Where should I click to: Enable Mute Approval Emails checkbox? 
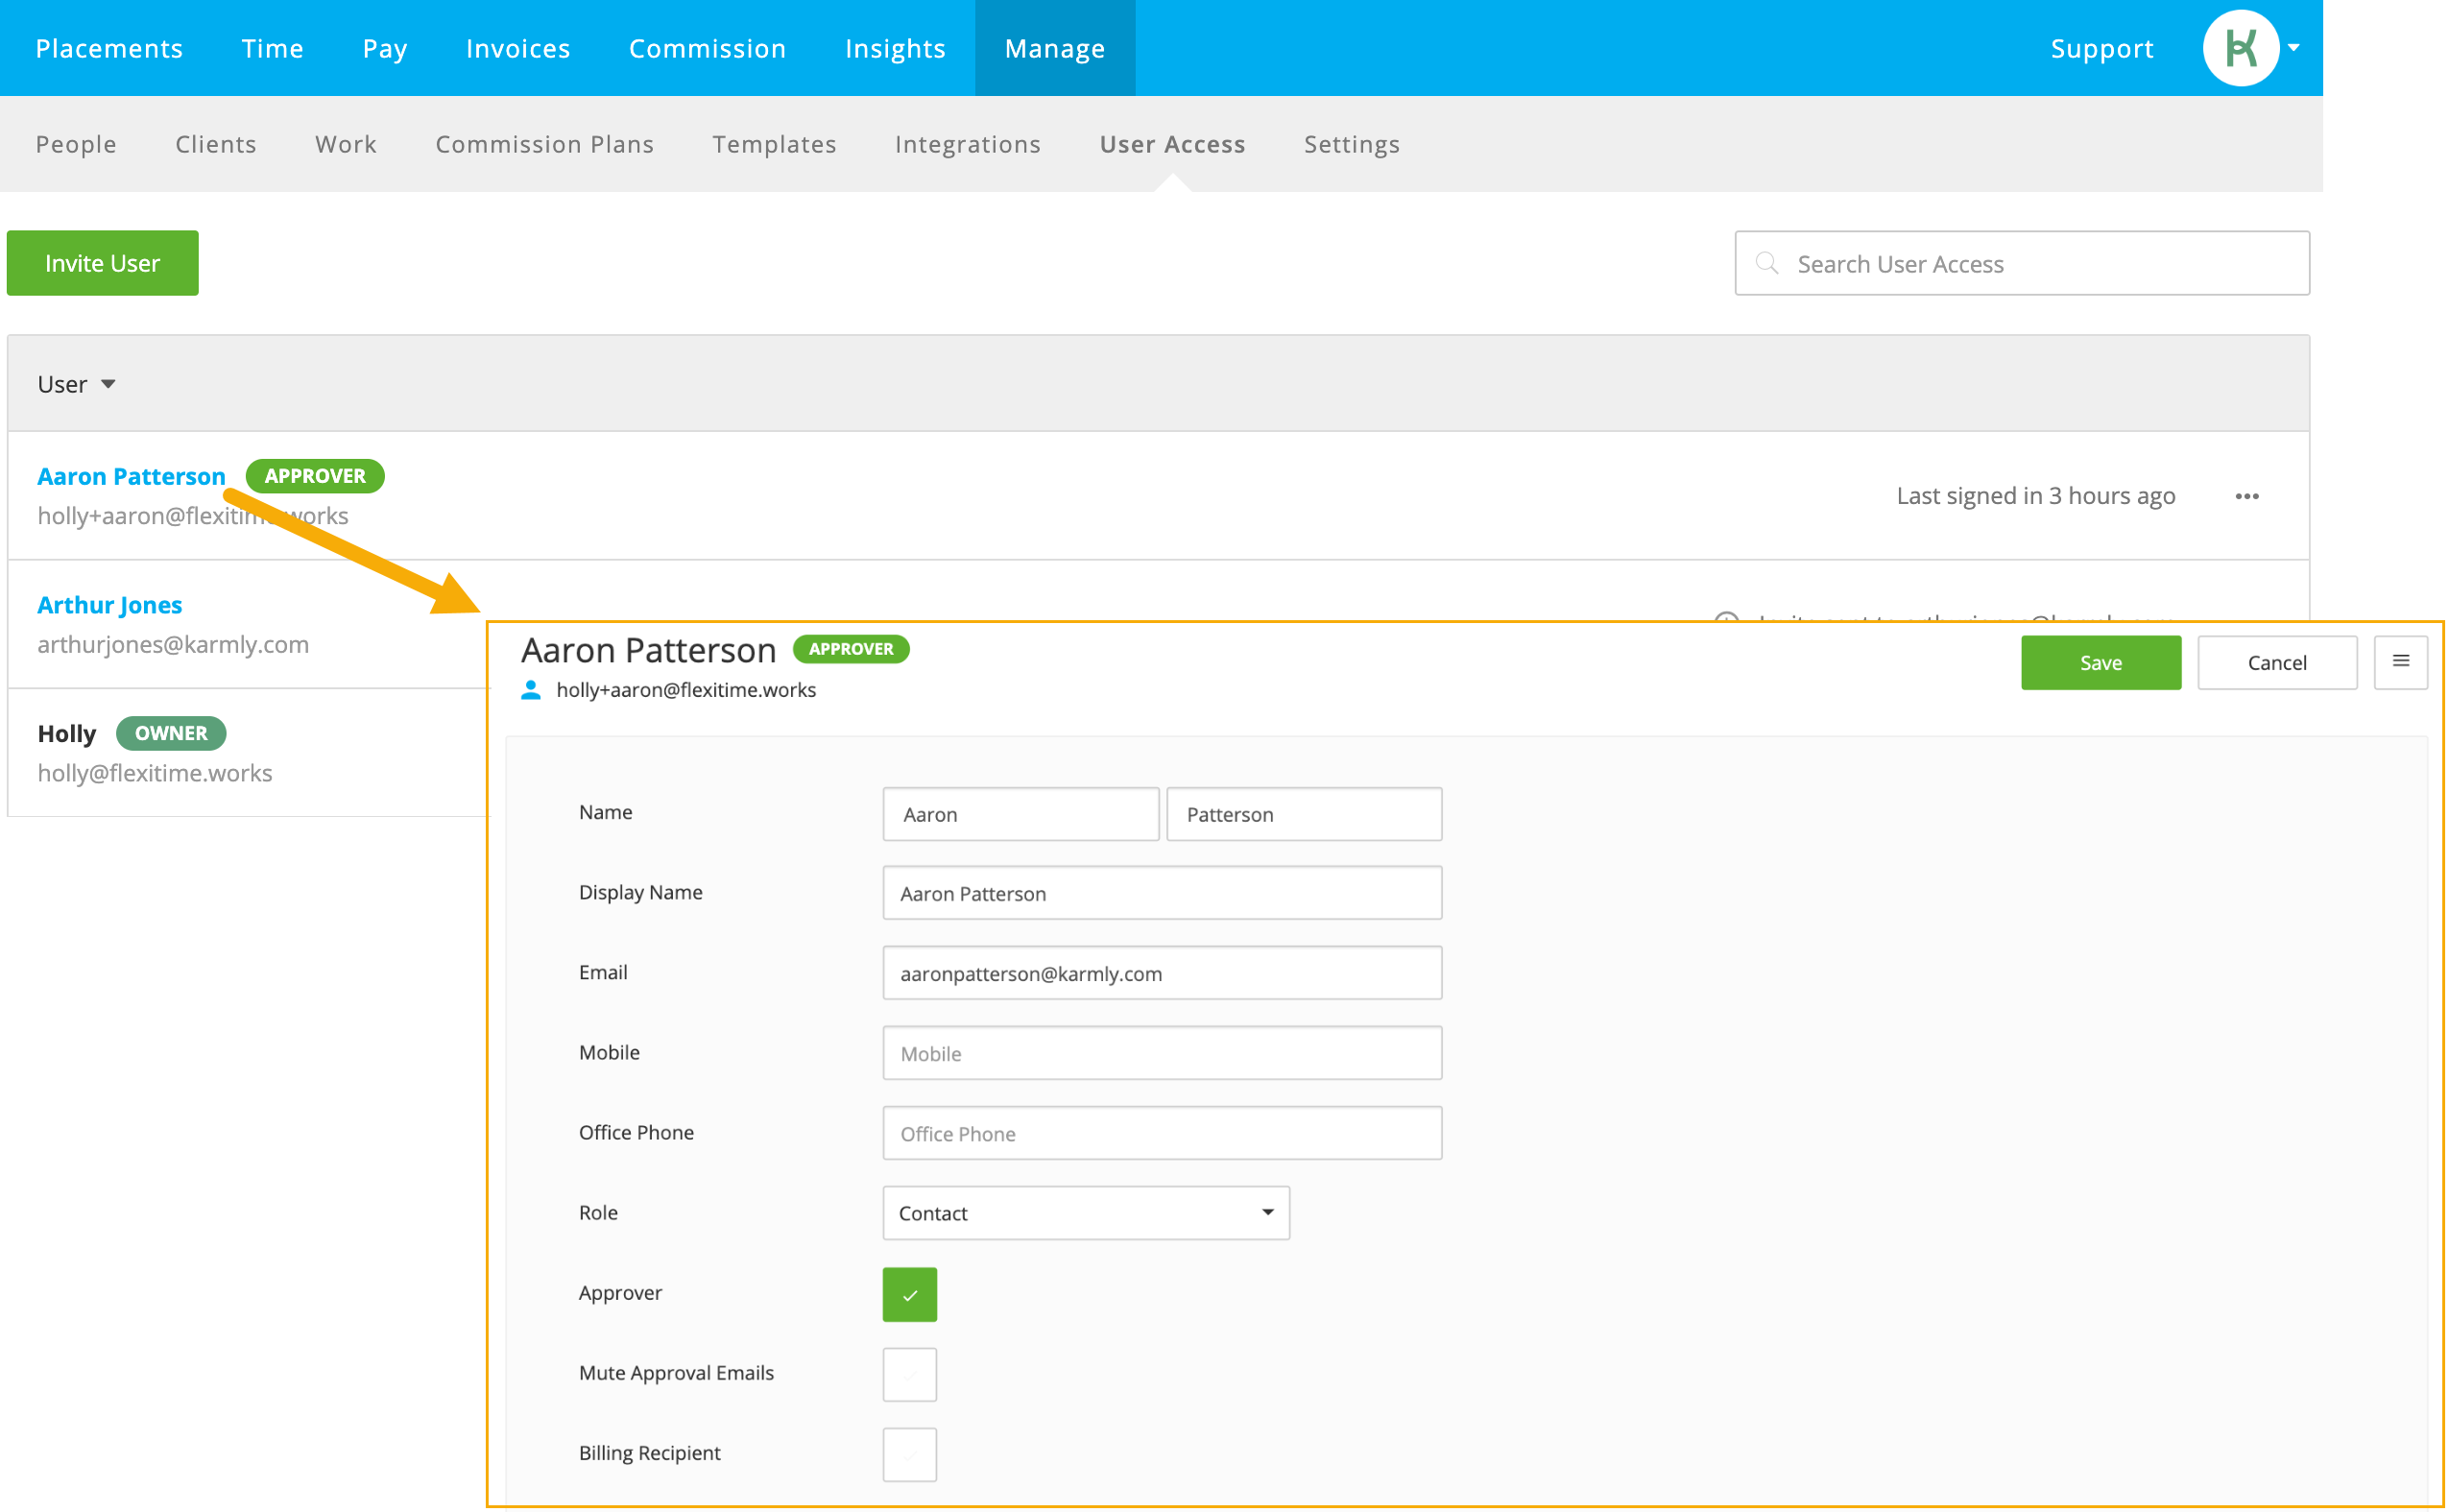pyautogui.click(x=909, y=1374)
